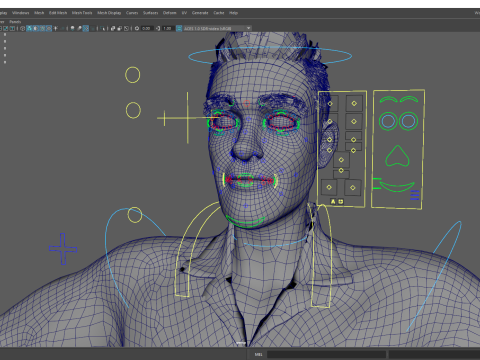This screenshot has width=480, height=360.
Task: Click the gamma value field 1.00
Action: pyautogui.click(x=167, y=28)
